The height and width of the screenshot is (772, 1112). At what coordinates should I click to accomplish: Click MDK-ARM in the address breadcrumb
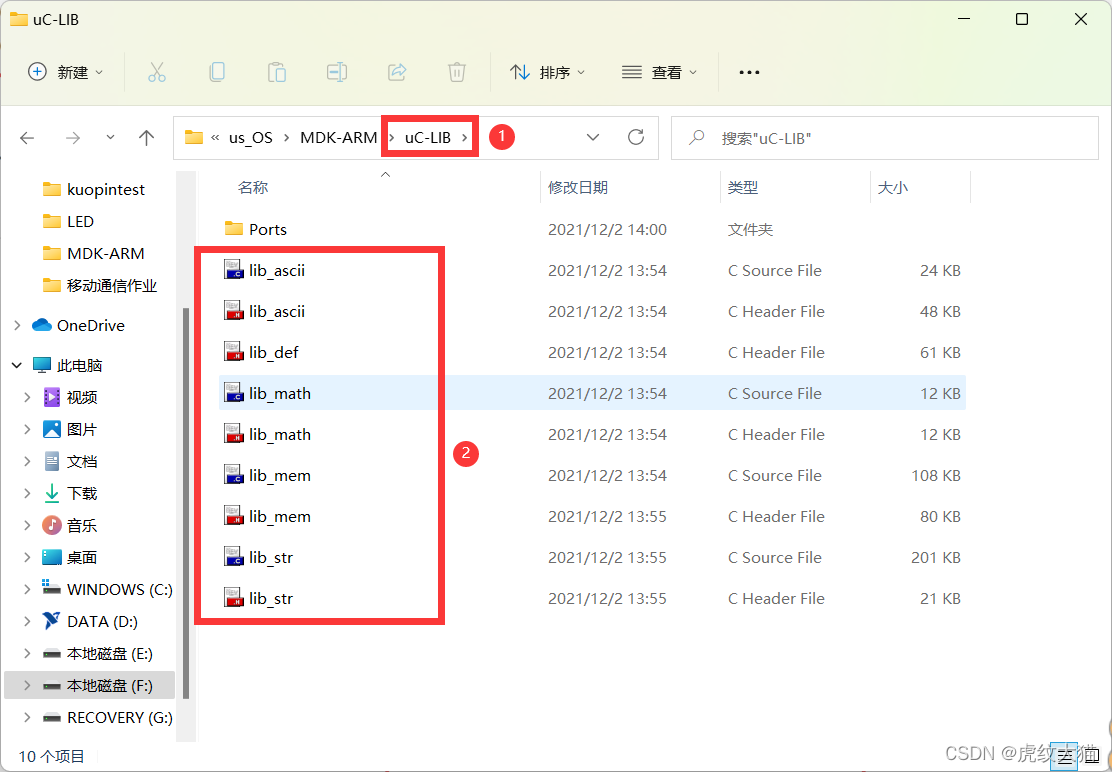tap(338, 138)
